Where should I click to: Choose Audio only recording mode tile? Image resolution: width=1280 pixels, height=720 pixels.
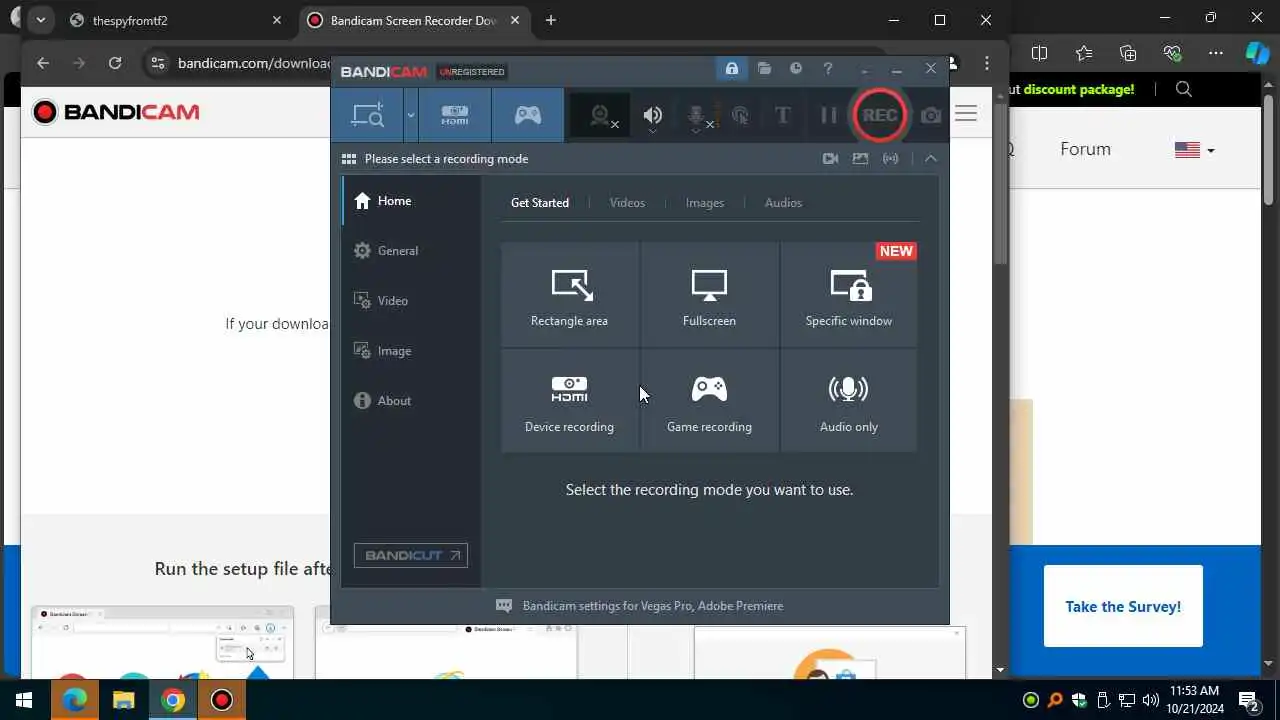click(x=849, y=401)
